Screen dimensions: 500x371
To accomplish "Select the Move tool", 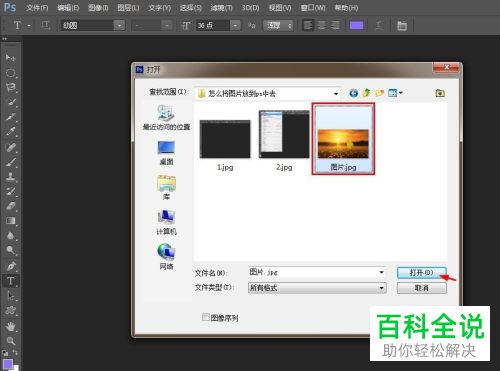I will (10, 58).
